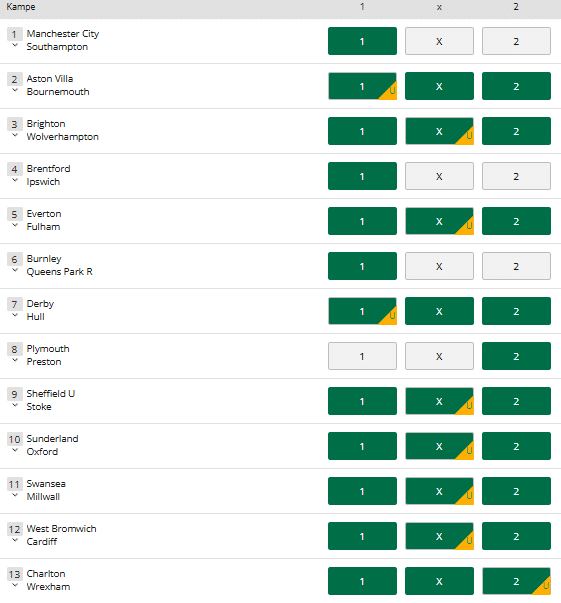Click the yellow U marker on Brighton X
561x603 pixels.
pyautogui.click(x=467, y=137)
